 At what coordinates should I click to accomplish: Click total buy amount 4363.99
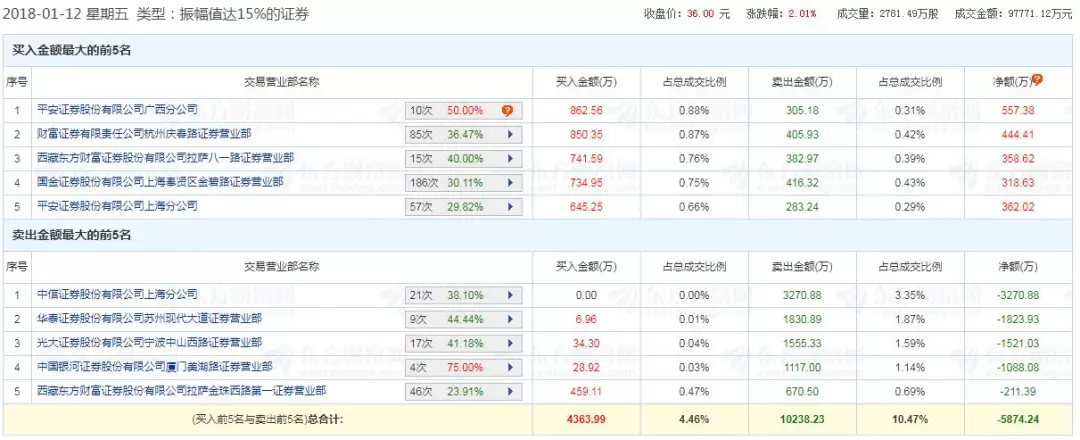tap(588, 419)
